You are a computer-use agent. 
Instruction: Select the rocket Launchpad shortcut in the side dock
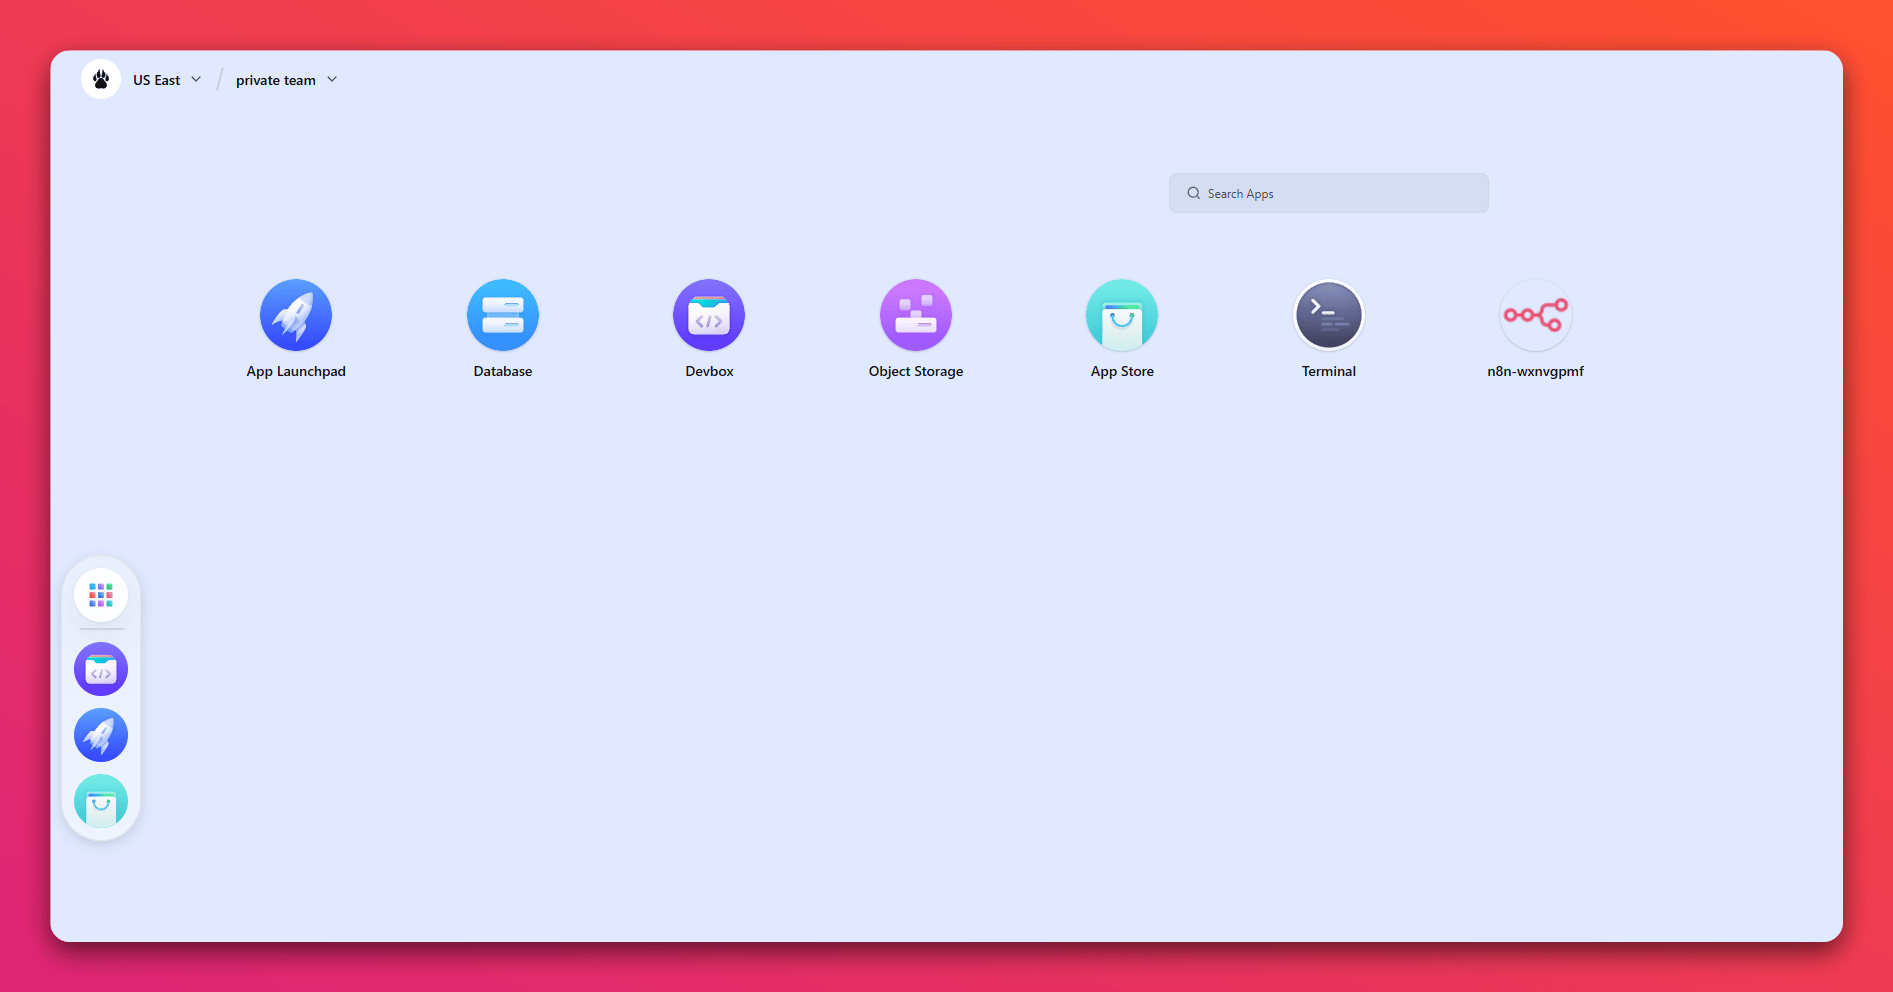pyautogui.click(x=101, y=735)
